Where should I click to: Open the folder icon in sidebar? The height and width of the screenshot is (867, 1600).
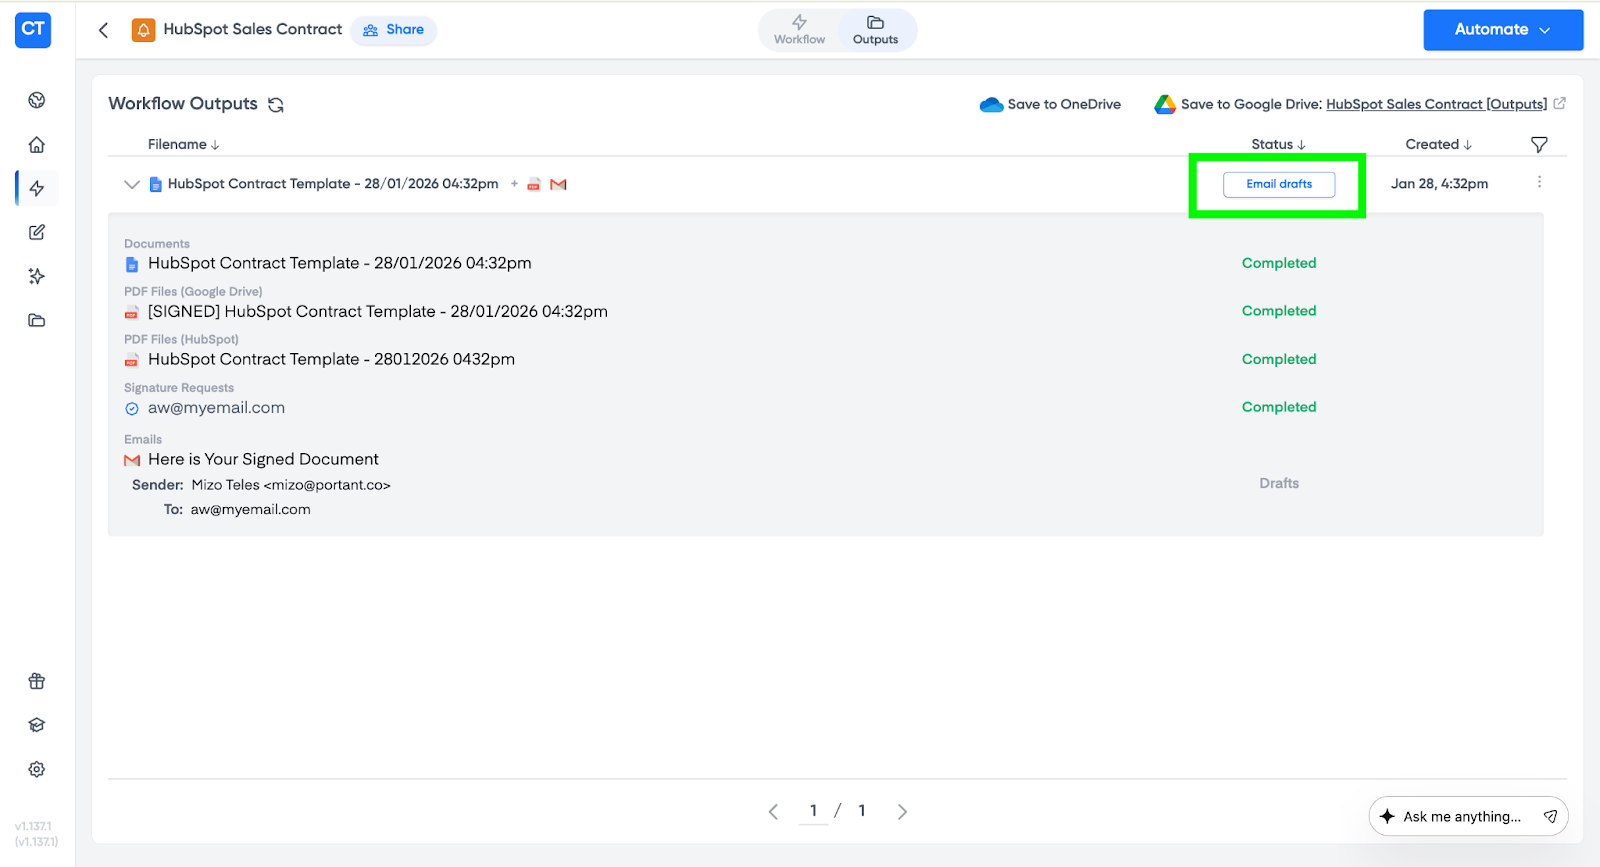click(x=37, y=321)
